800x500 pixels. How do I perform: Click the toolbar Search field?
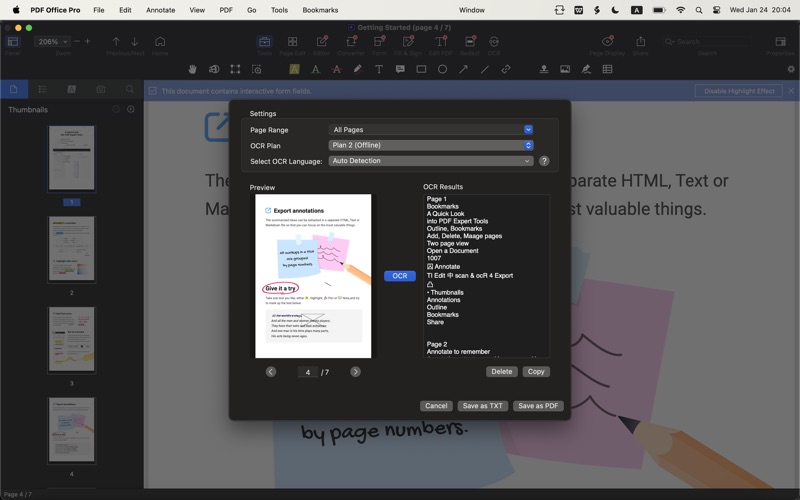tap(707, 42)
